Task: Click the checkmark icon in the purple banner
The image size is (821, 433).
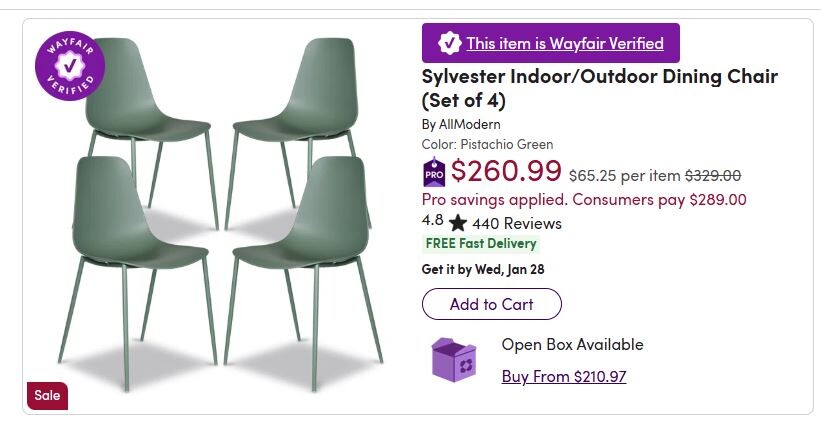Action: point(449,43)
